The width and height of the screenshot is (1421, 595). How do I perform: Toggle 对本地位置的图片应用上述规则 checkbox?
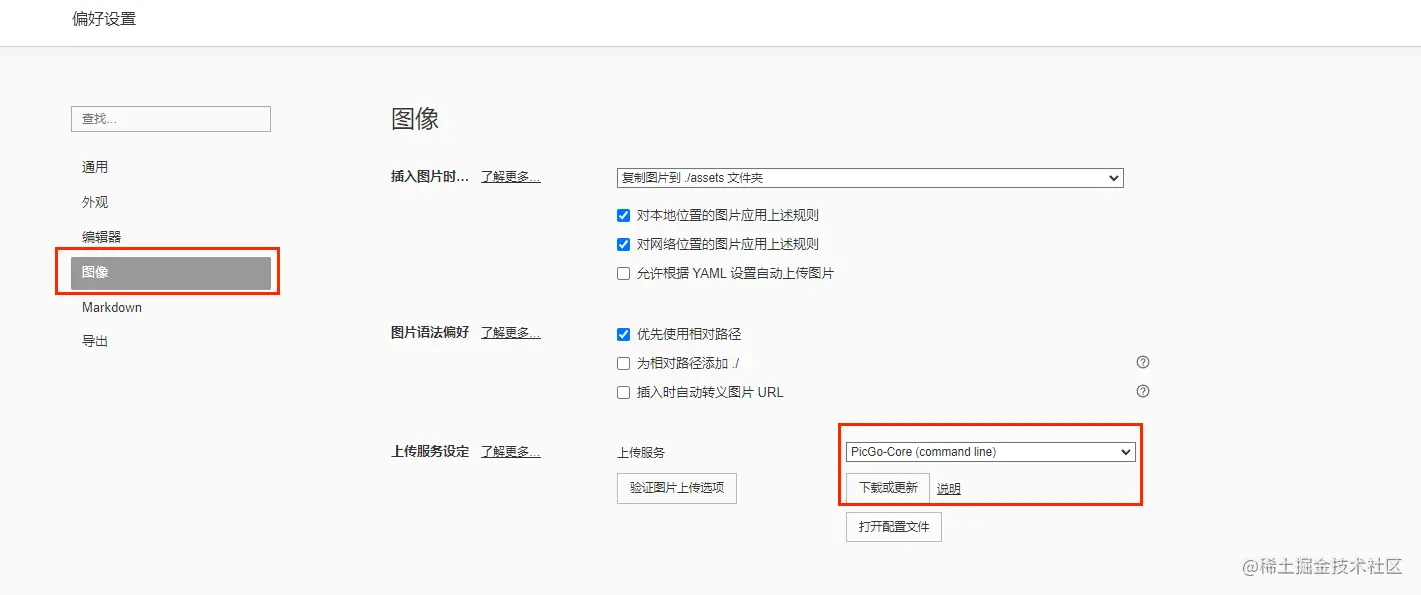624,215
